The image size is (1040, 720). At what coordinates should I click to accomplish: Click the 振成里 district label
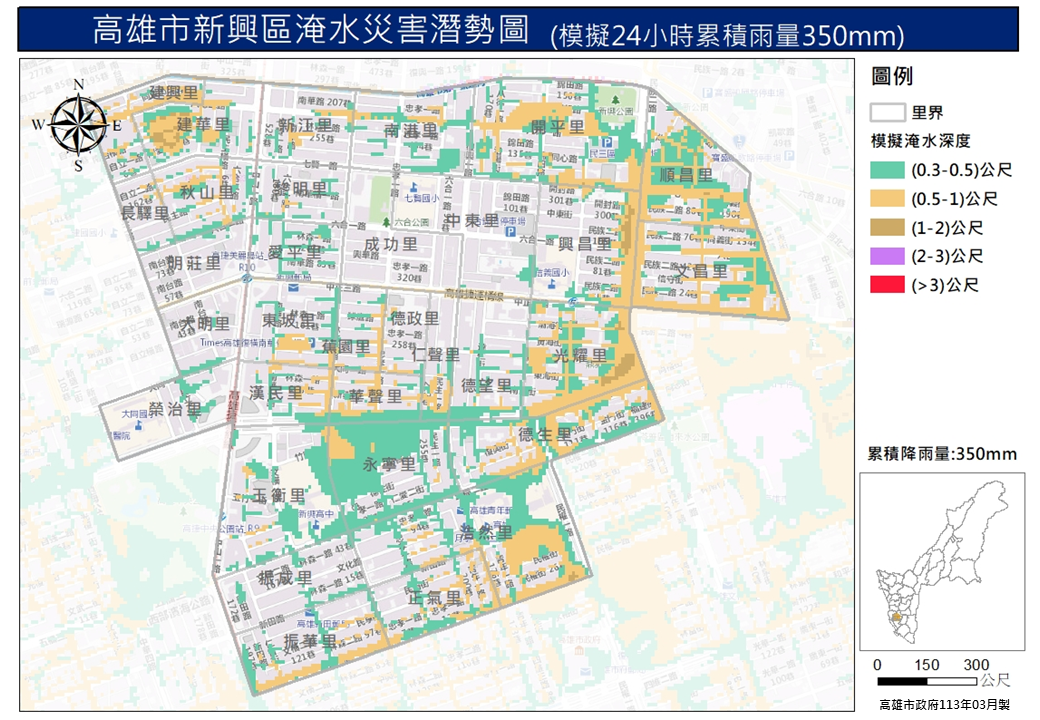coord(285,577)
